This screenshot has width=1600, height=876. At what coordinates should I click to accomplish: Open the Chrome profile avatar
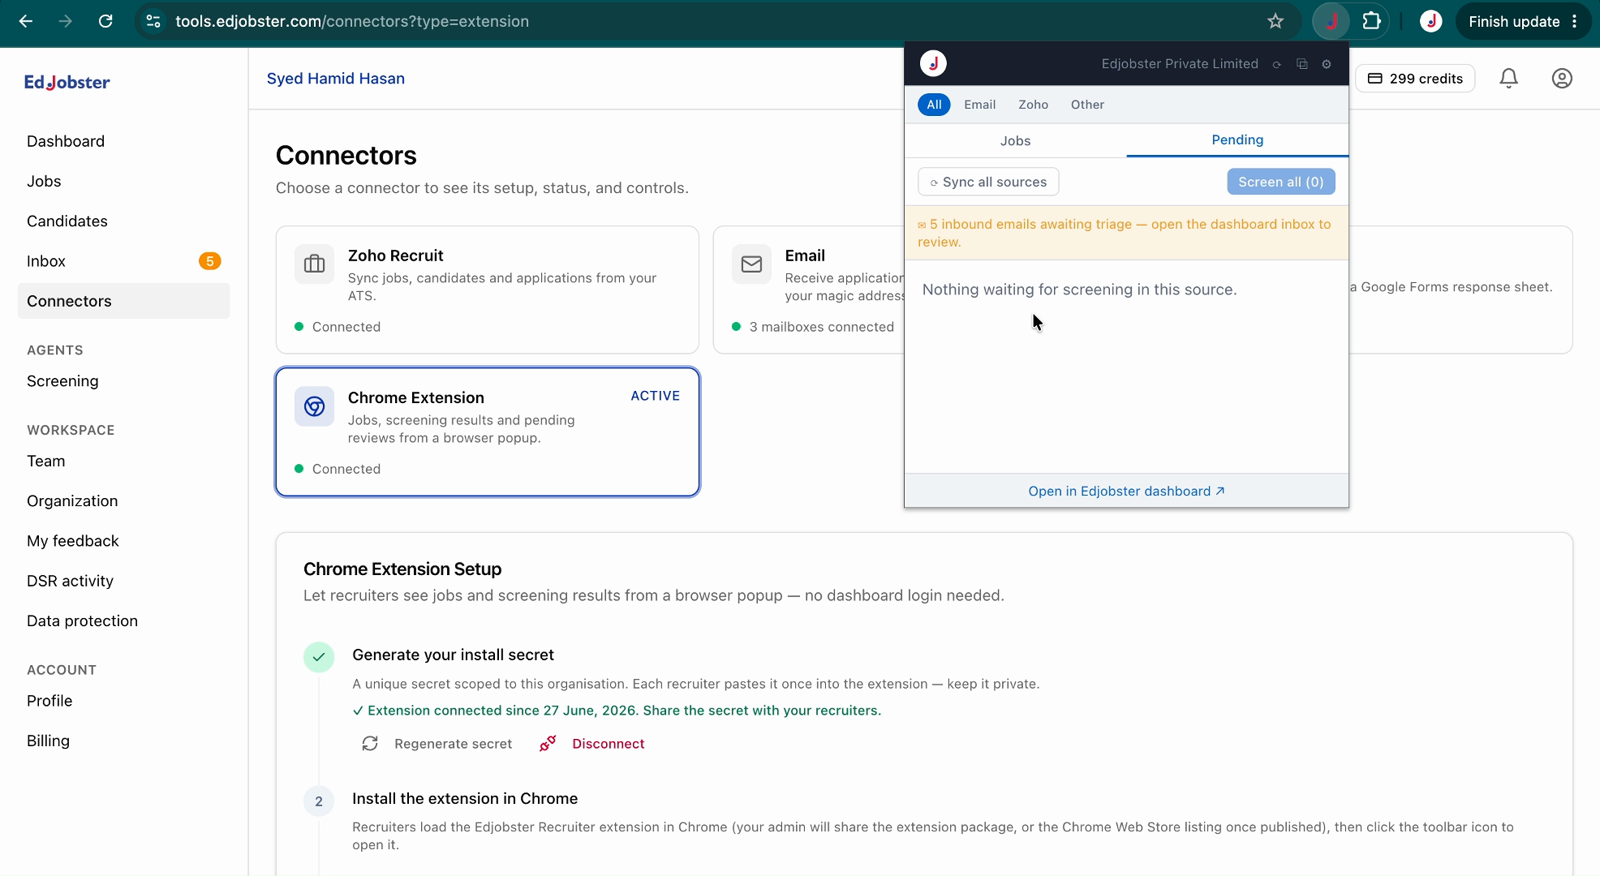coord(1431,21)
